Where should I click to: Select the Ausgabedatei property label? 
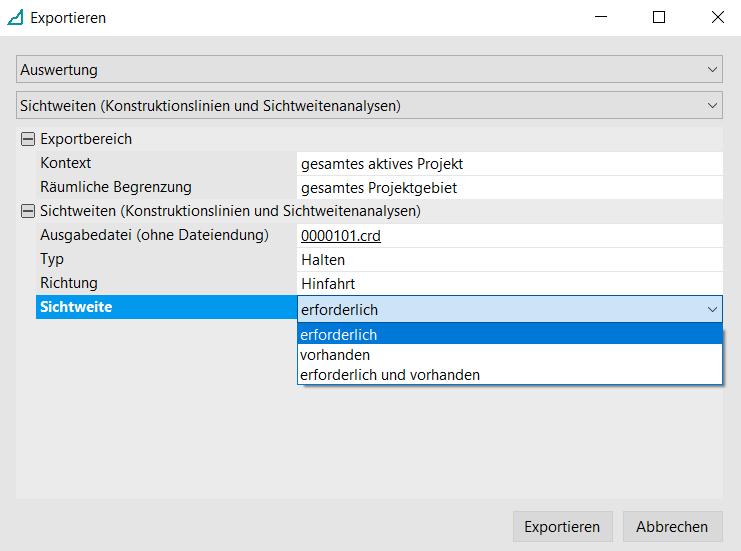155,235
